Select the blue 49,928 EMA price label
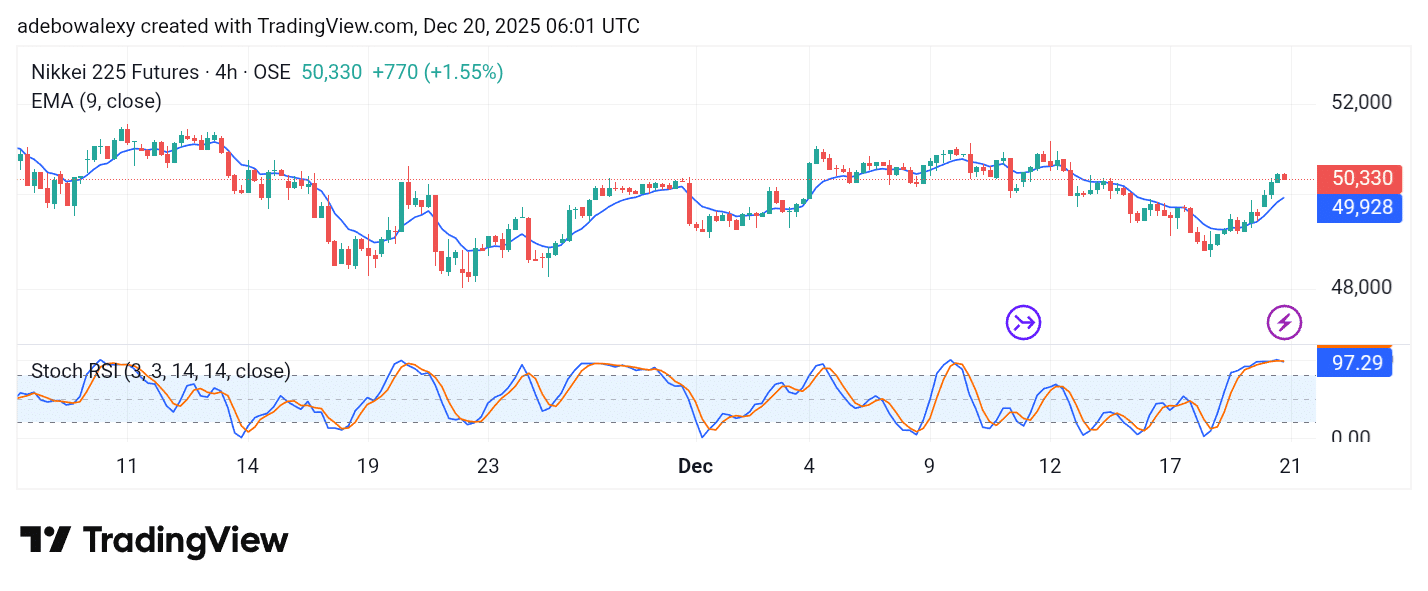Screen dimensions: 1428x591 tap(1359, 207)
